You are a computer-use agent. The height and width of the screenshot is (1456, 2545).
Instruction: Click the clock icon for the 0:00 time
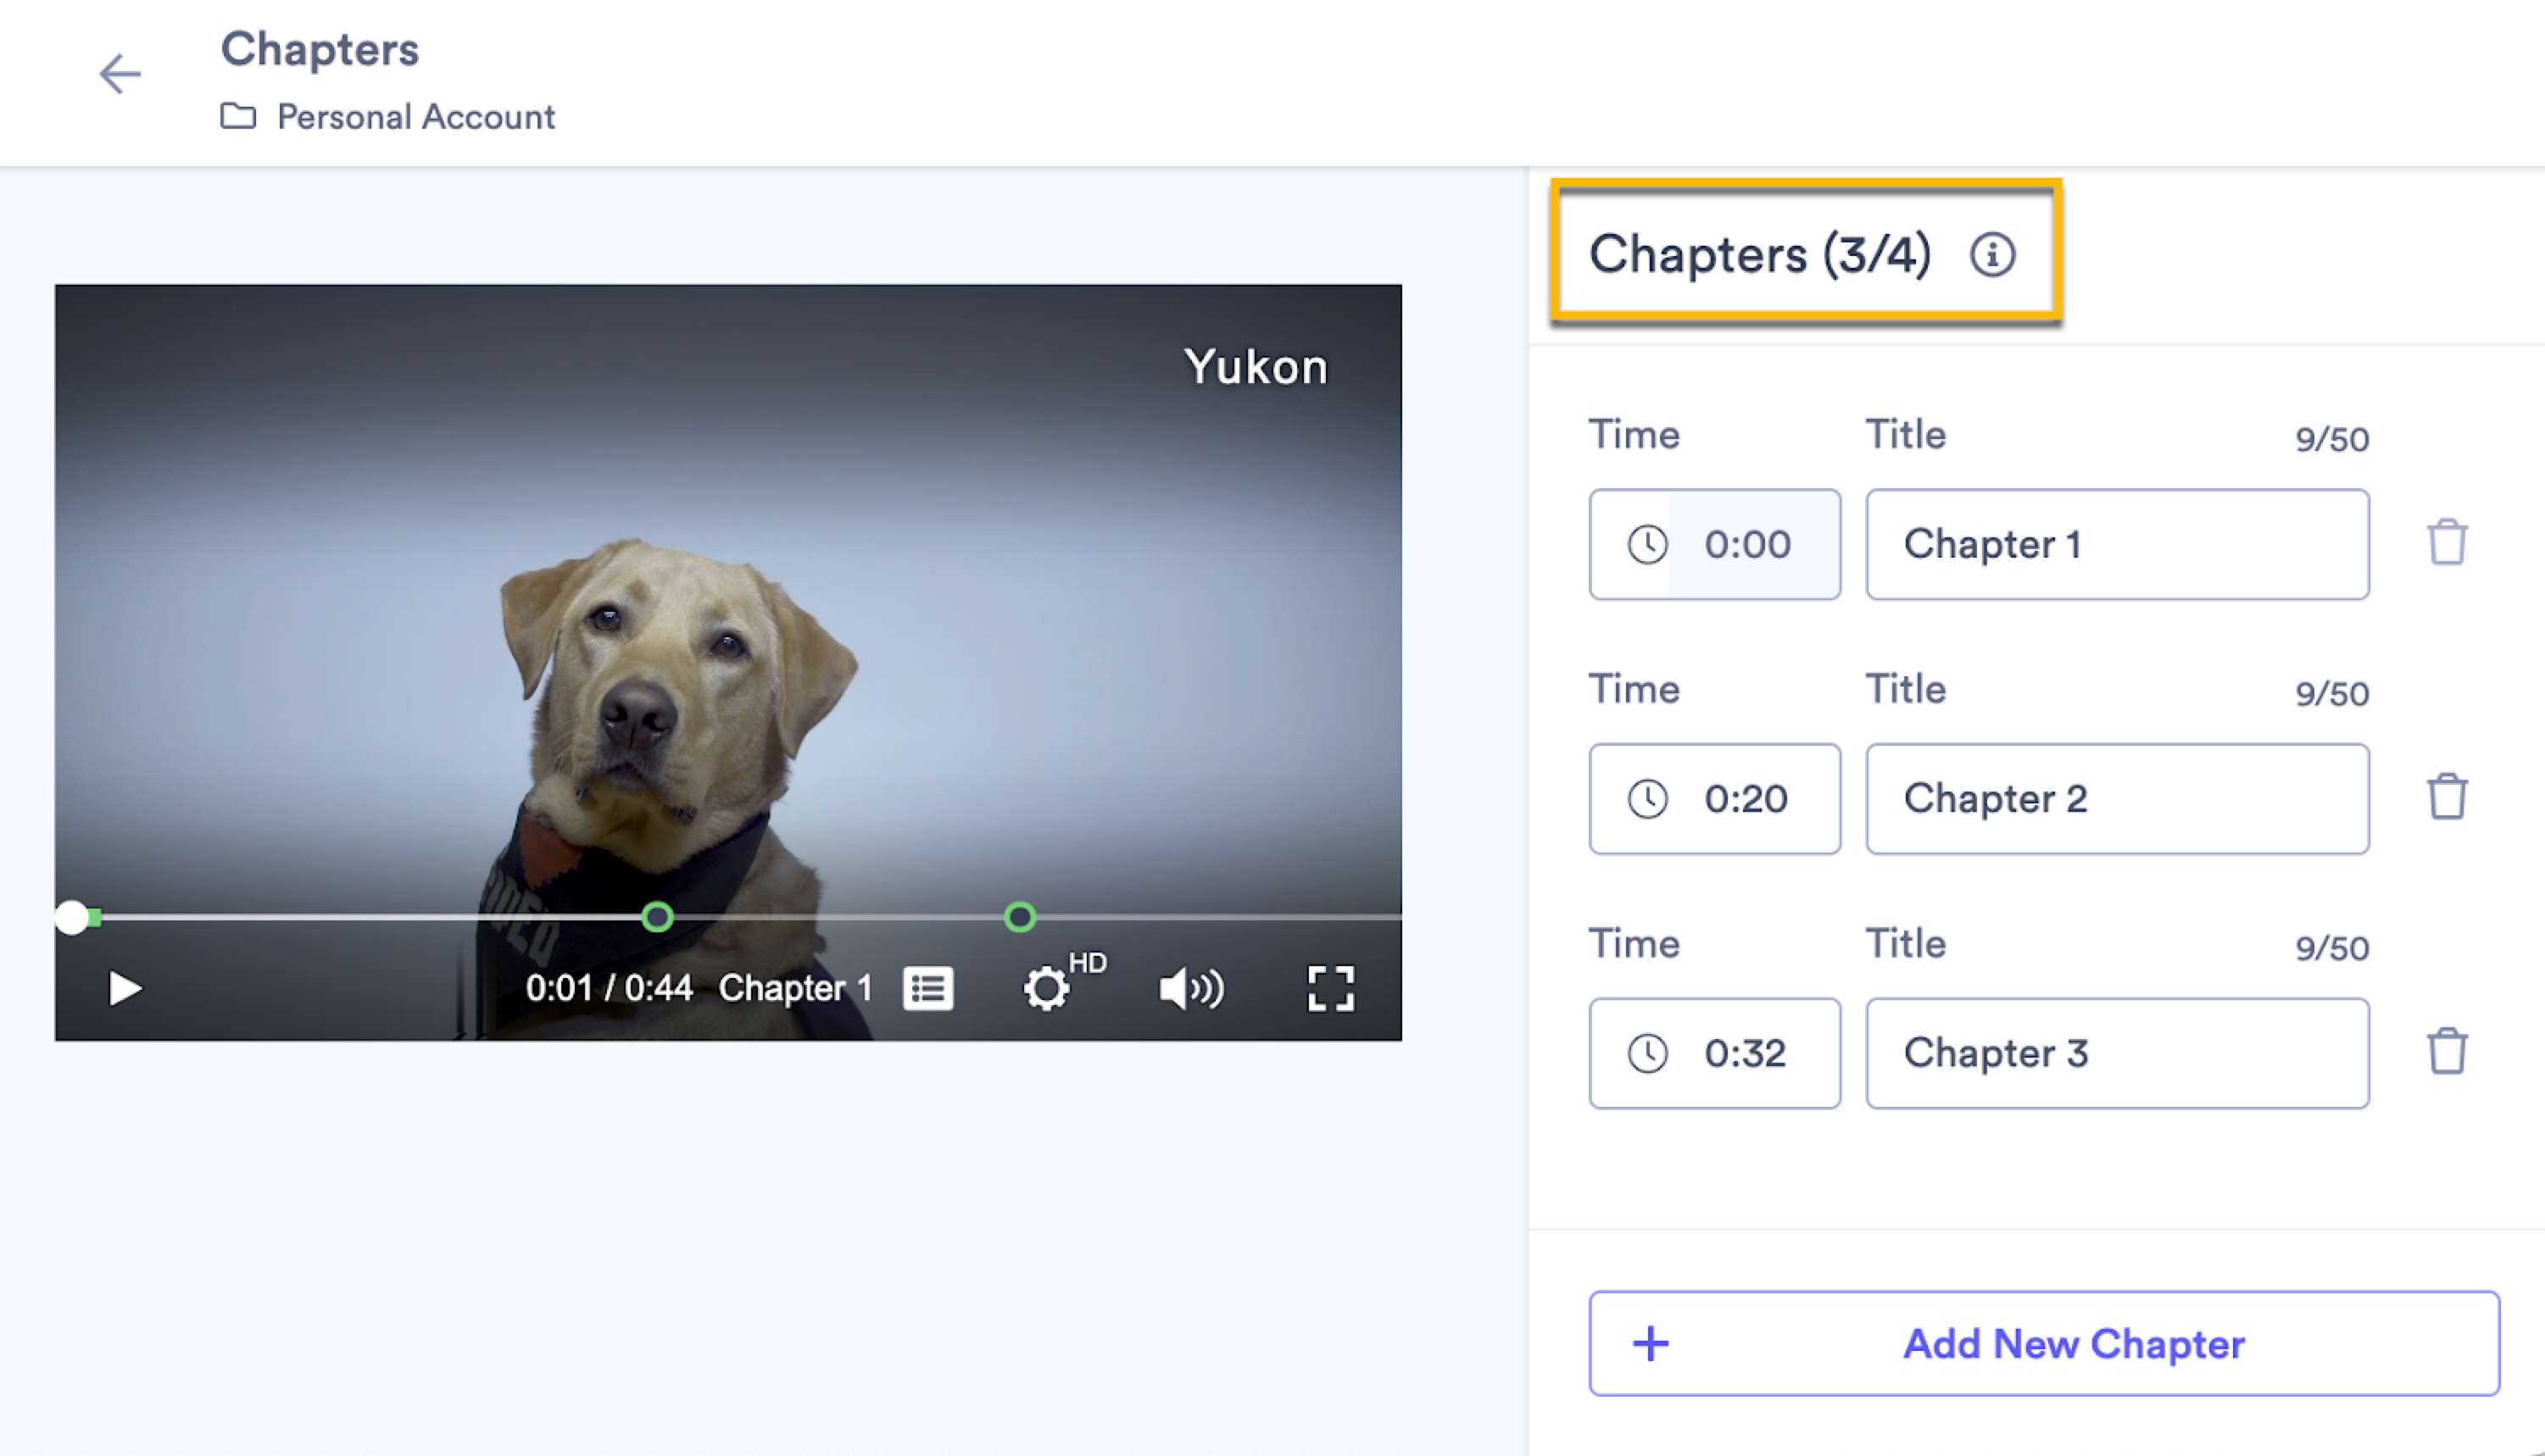click(1647, 545)
